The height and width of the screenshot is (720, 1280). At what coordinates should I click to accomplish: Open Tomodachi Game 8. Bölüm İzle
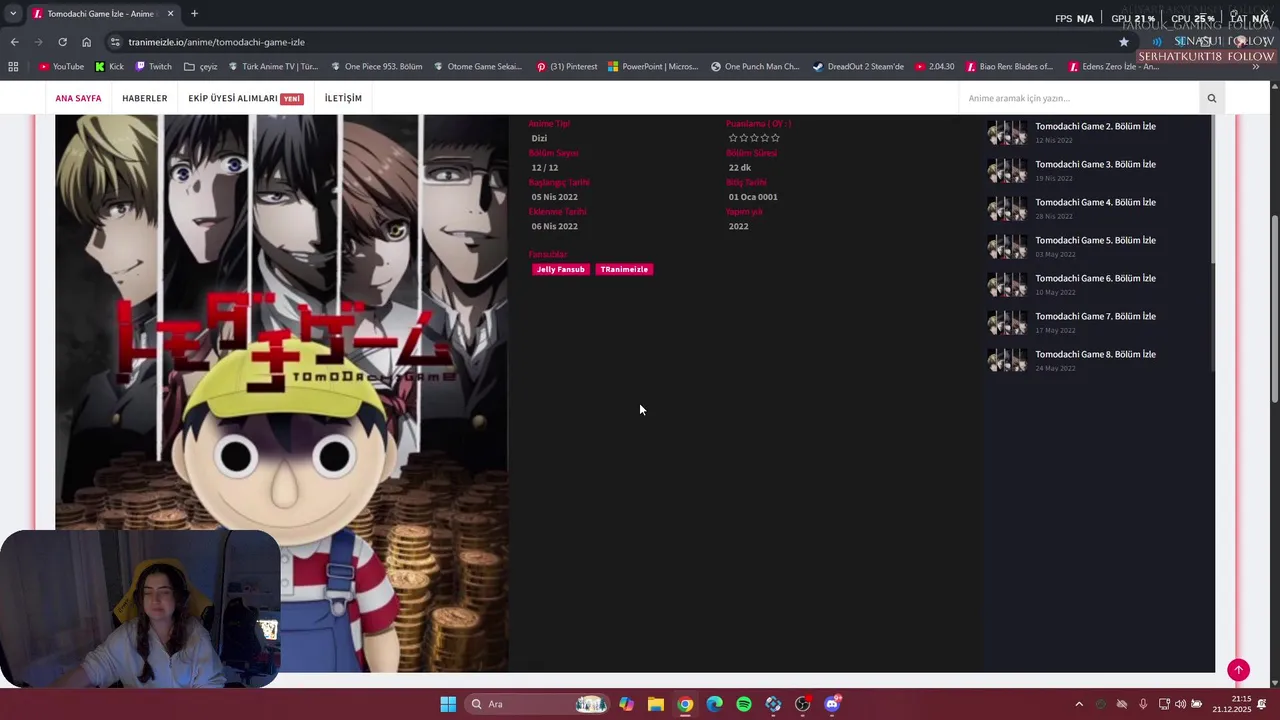[1095, 354]
